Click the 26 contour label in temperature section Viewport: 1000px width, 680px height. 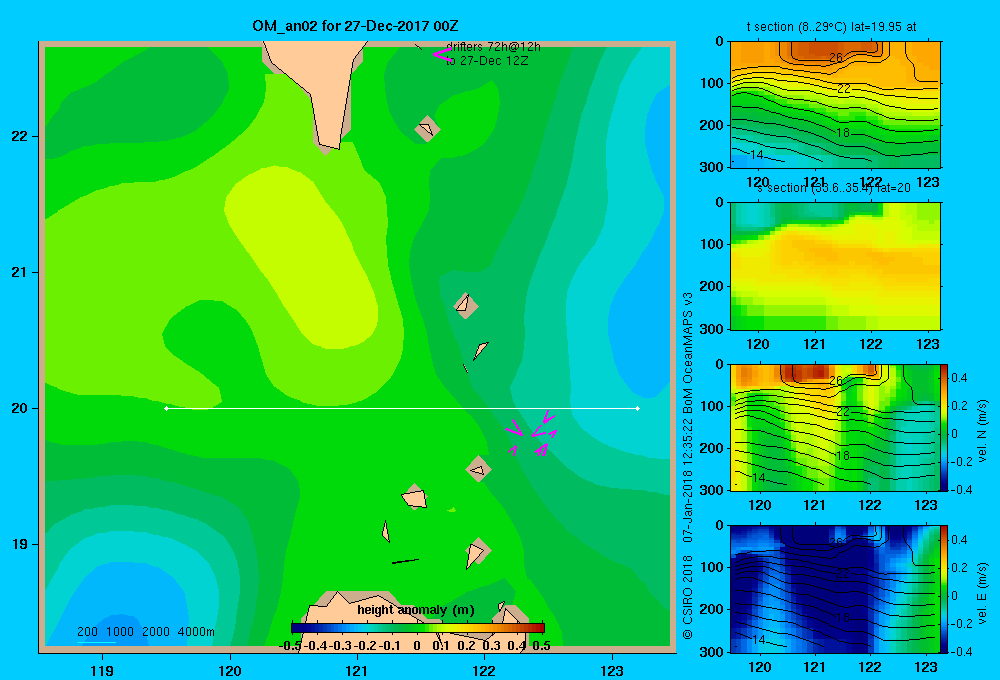[x=836, y=57]
